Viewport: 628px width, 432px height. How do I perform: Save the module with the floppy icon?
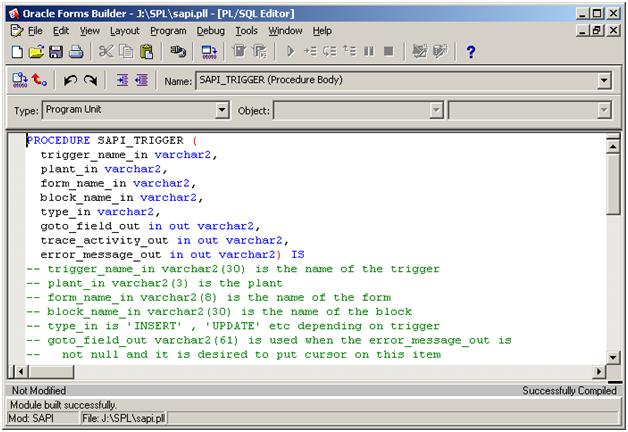[x=56, y=52]
